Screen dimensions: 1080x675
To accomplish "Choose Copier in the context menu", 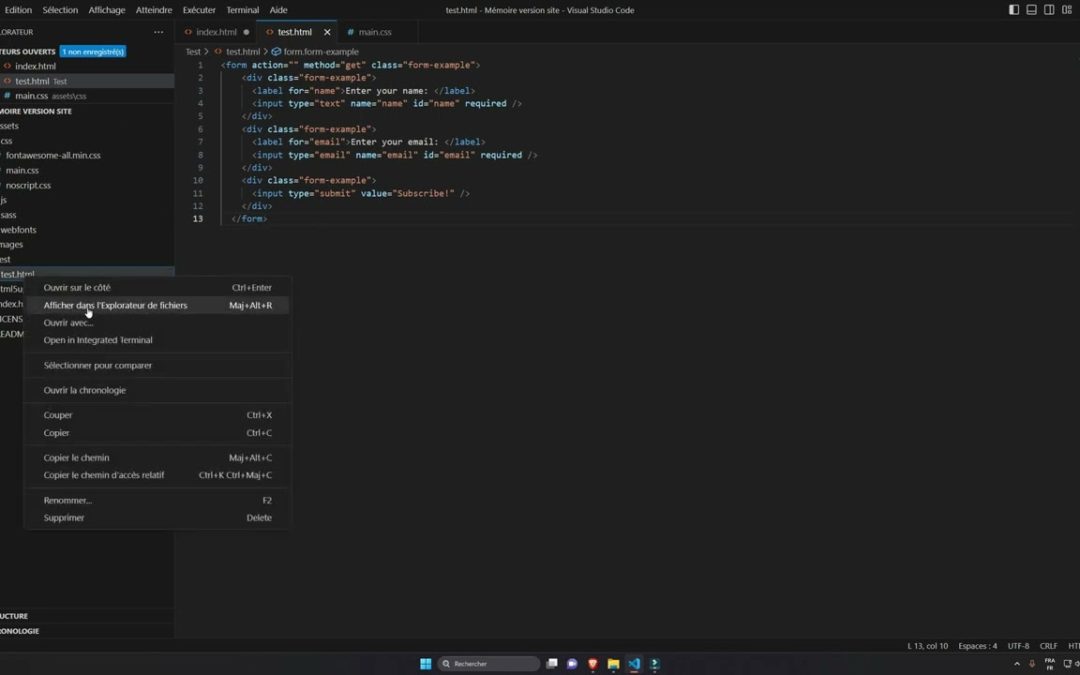I will pyautogui.click(x=158, y=433).
